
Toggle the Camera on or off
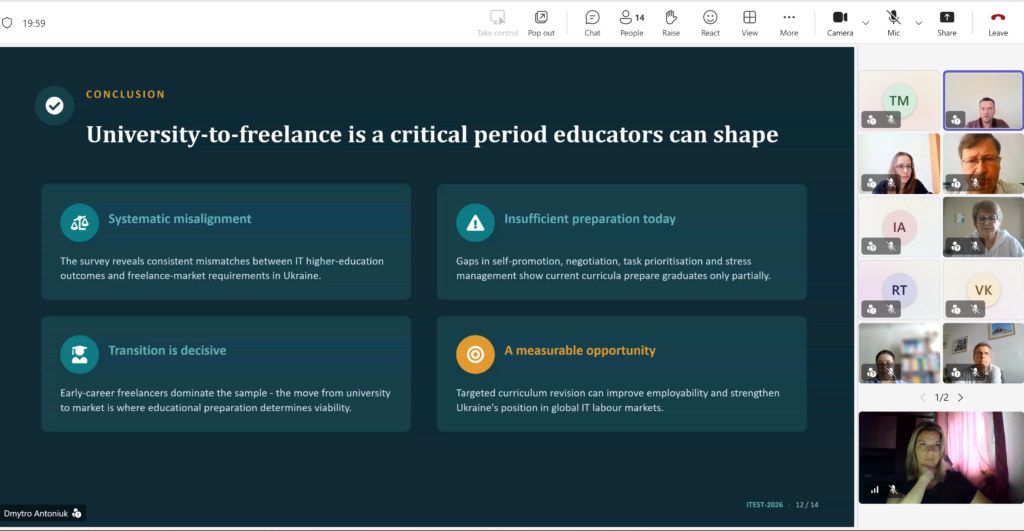click(x=840, y=24)
